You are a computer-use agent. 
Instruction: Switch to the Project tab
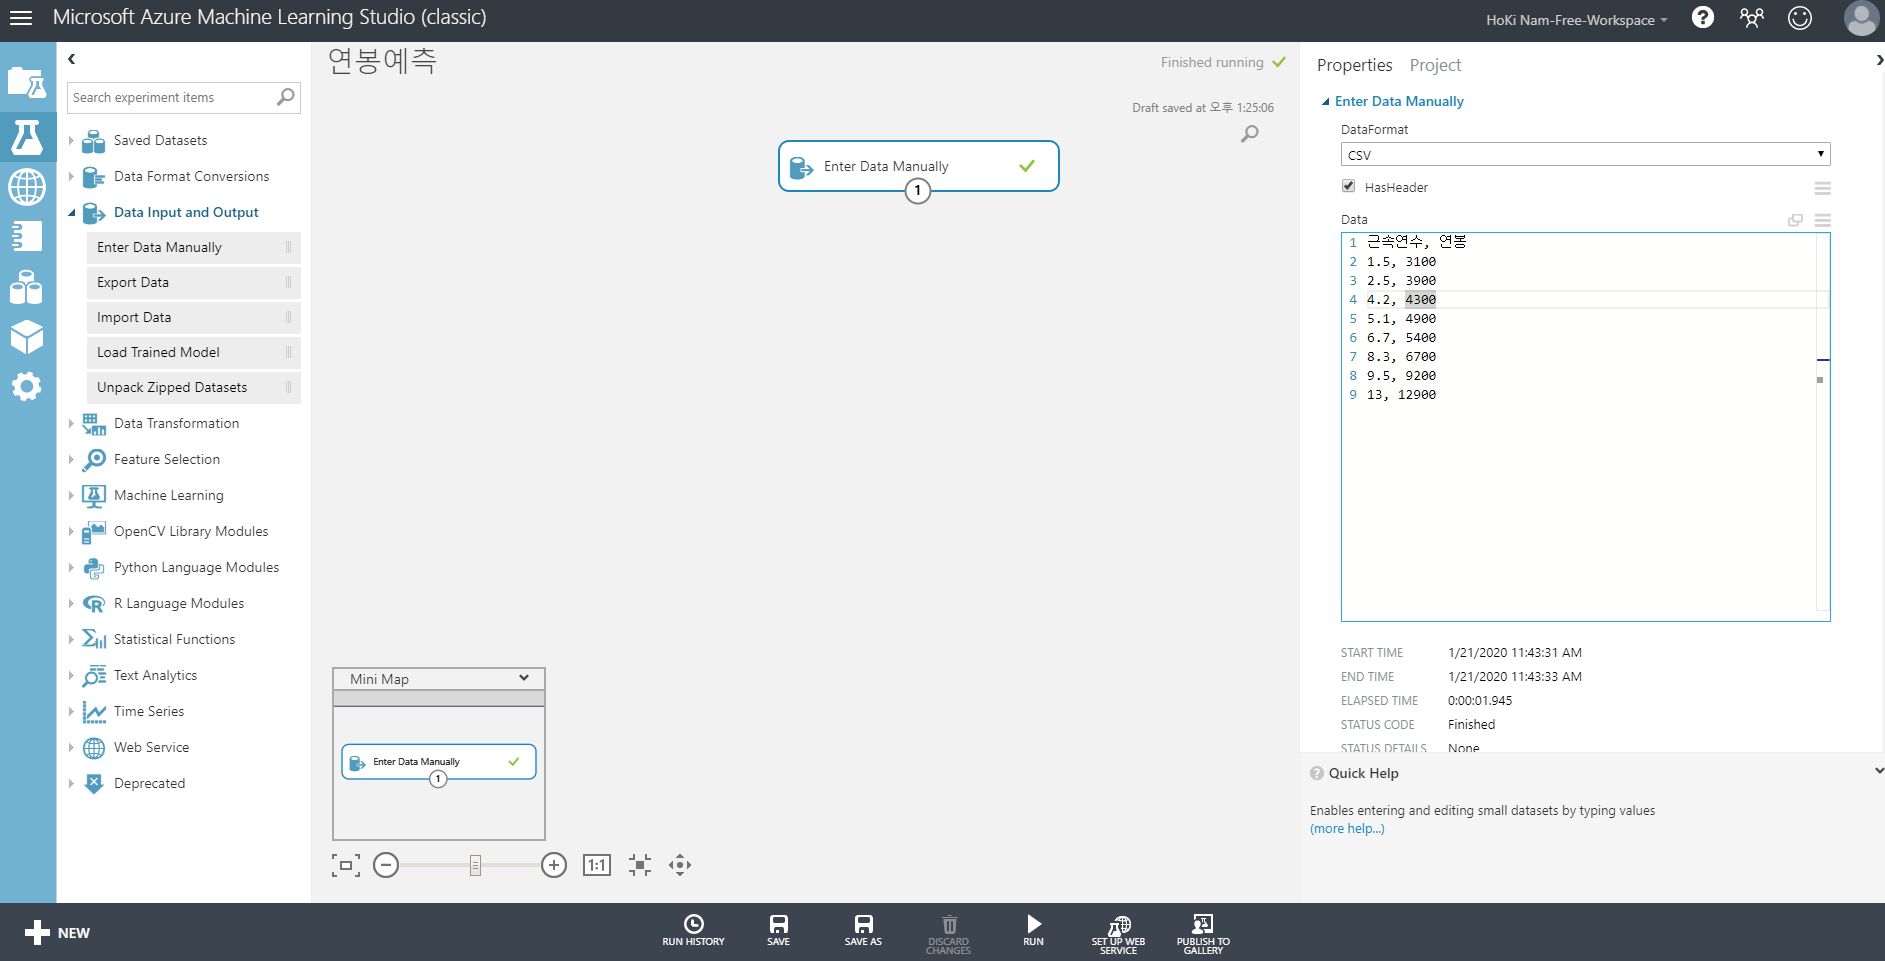tap(1435, 64)
